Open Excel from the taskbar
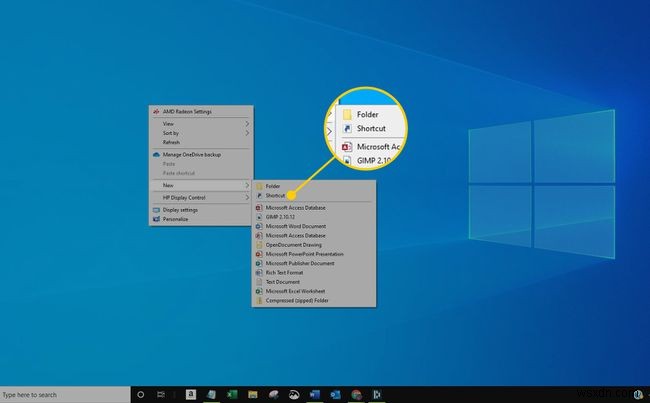 click(232, 394)
